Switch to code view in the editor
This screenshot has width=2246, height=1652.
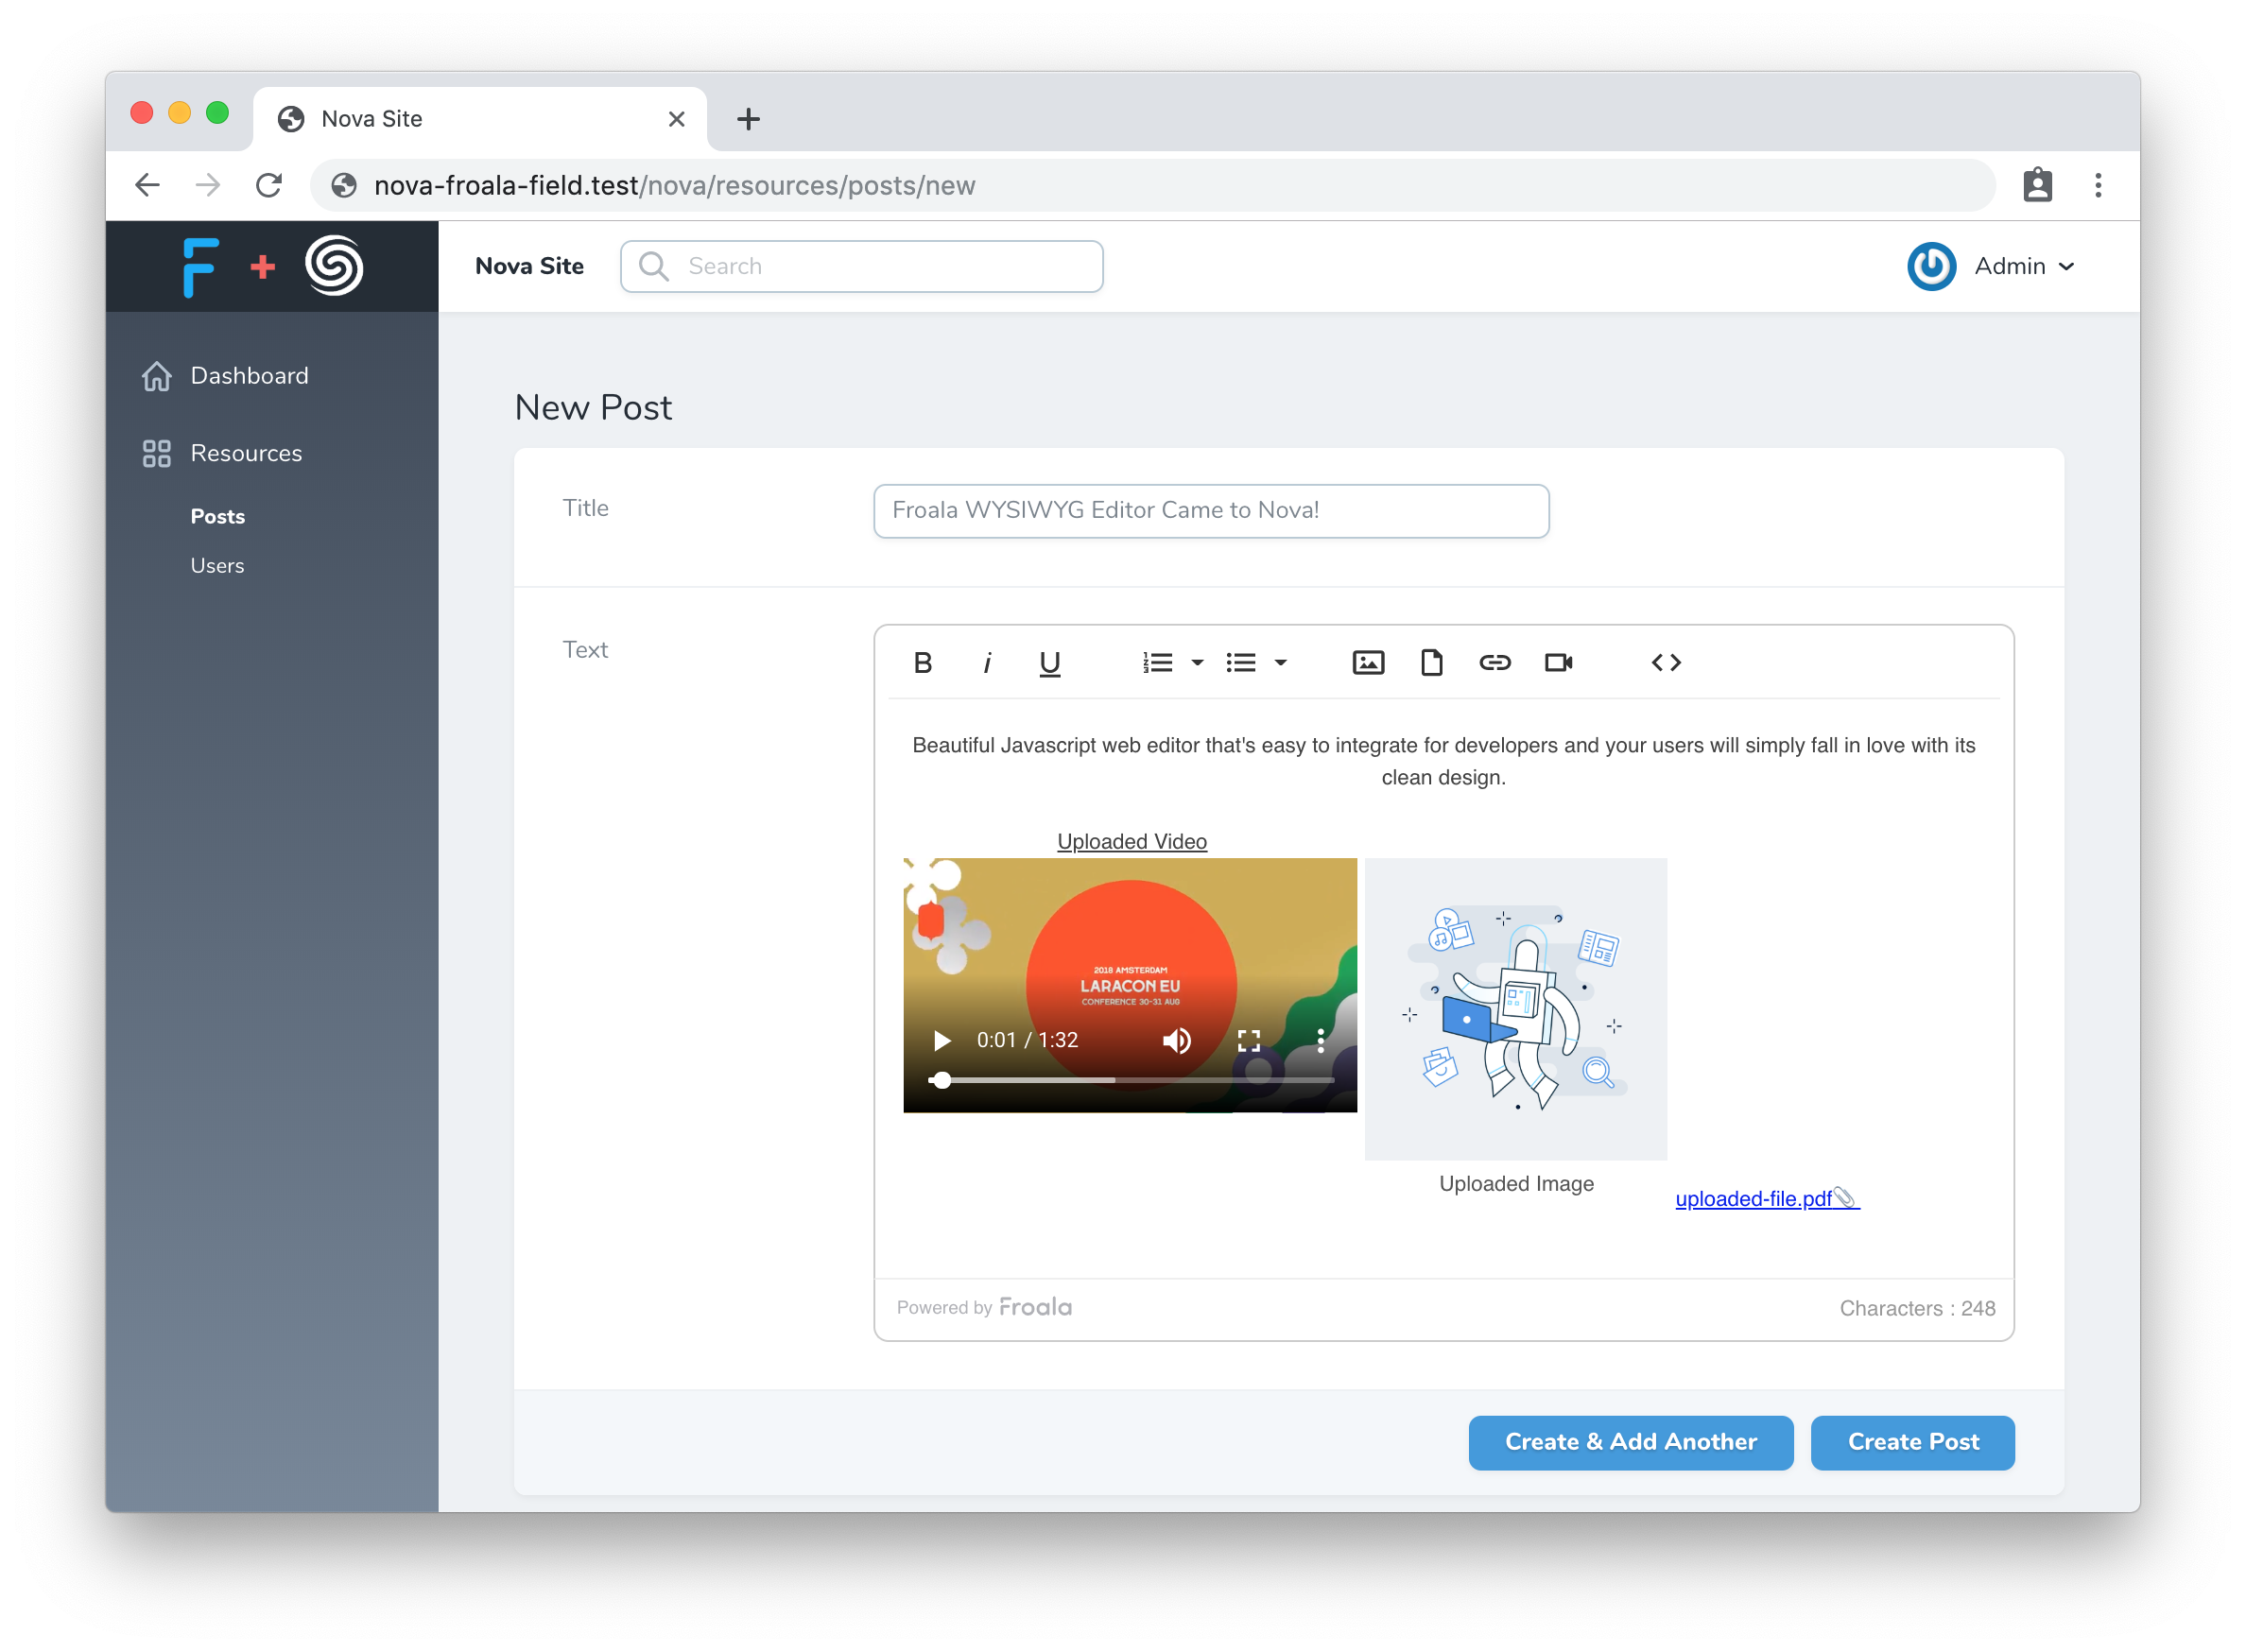[x=1665, y=662]
